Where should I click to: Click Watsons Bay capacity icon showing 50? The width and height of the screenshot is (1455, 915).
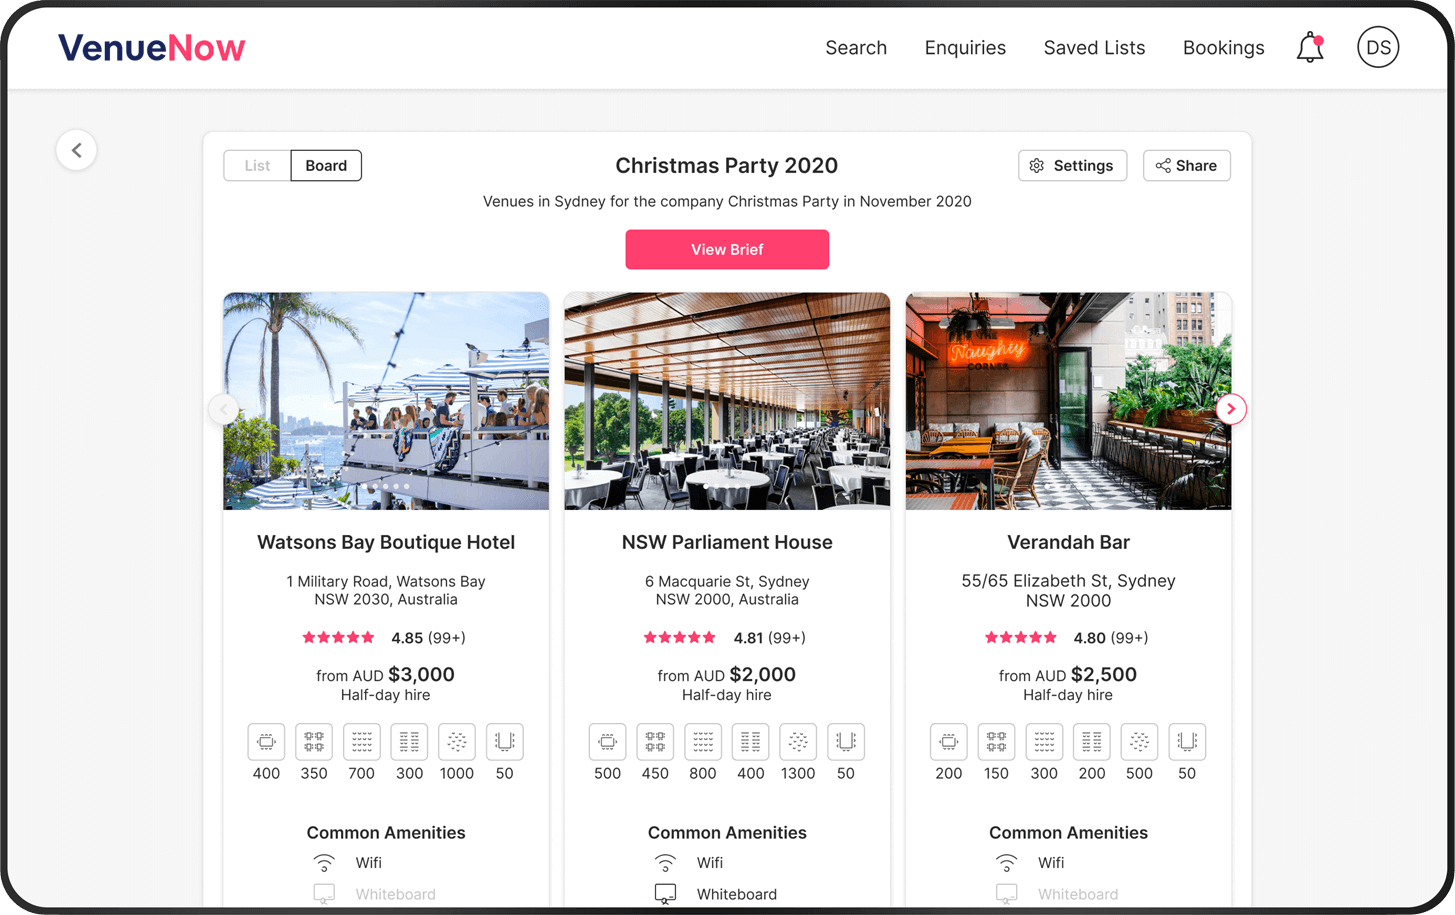(504, 742)
